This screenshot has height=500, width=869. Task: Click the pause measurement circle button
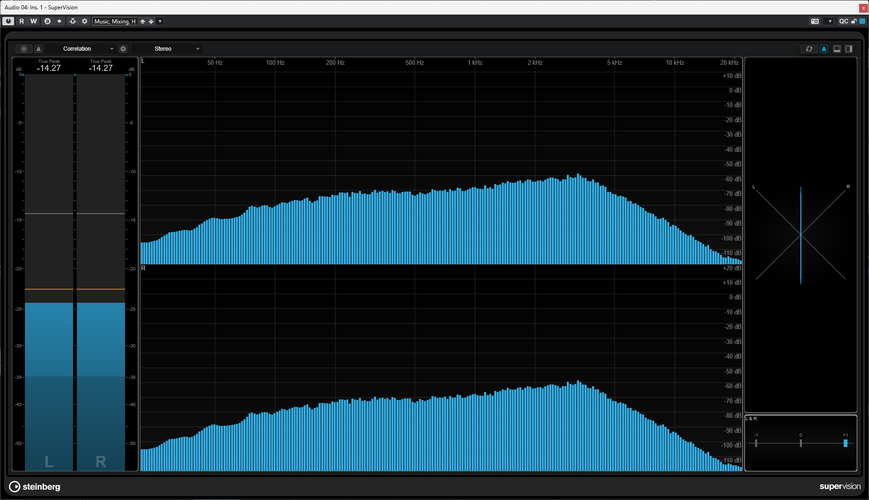pos(24,49)
